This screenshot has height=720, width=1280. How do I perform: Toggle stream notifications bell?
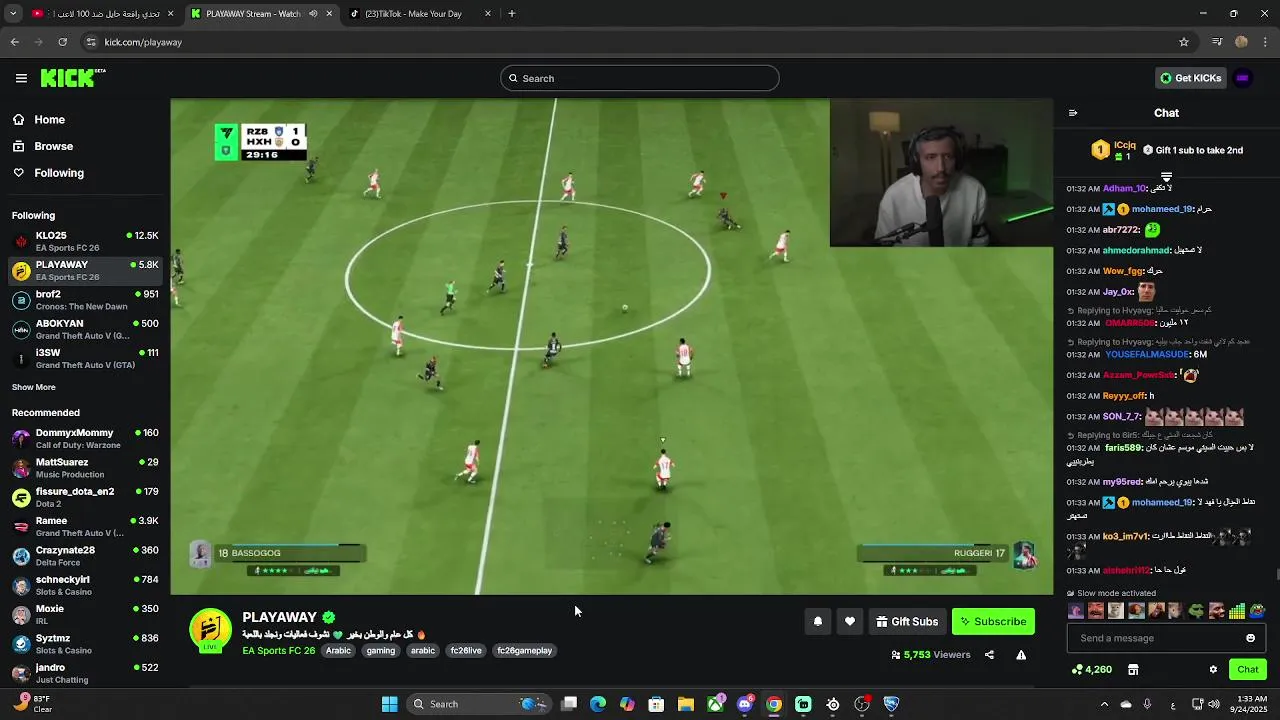tap(818, 621)
